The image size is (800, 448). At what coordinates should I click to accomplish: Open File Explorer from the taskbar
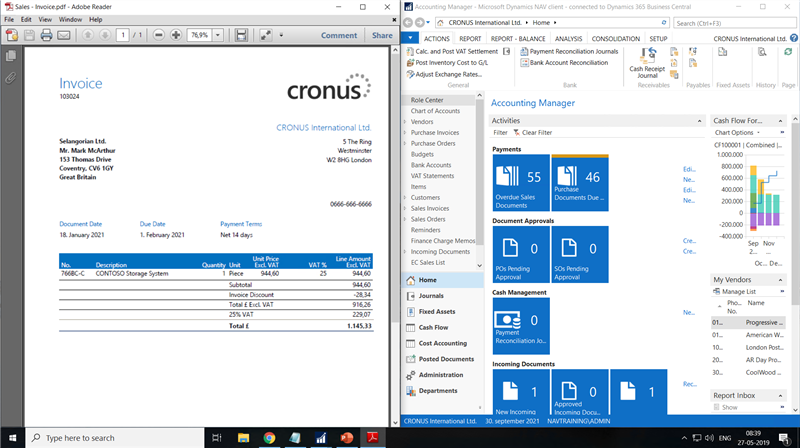click(x=243, y=438)
